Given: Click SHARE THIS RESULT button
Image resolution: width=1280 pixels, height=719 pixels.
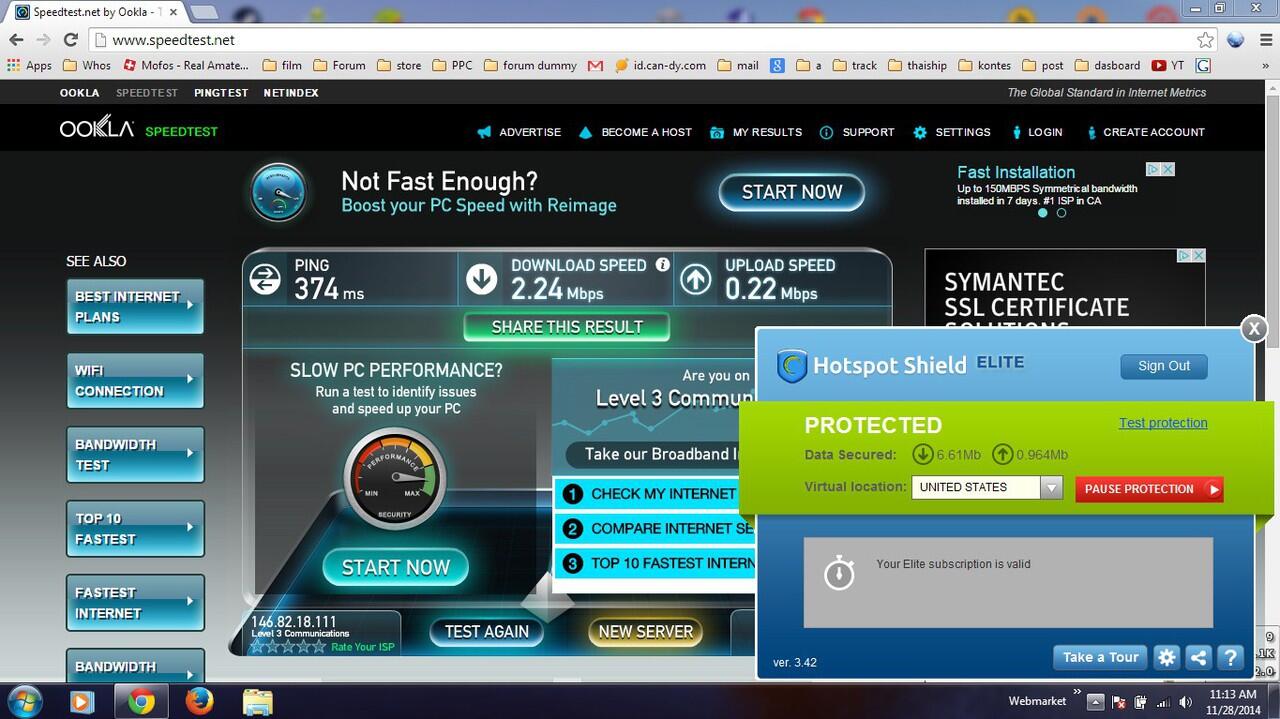Looking at the screenshot, I should click(x=567, y=327).
